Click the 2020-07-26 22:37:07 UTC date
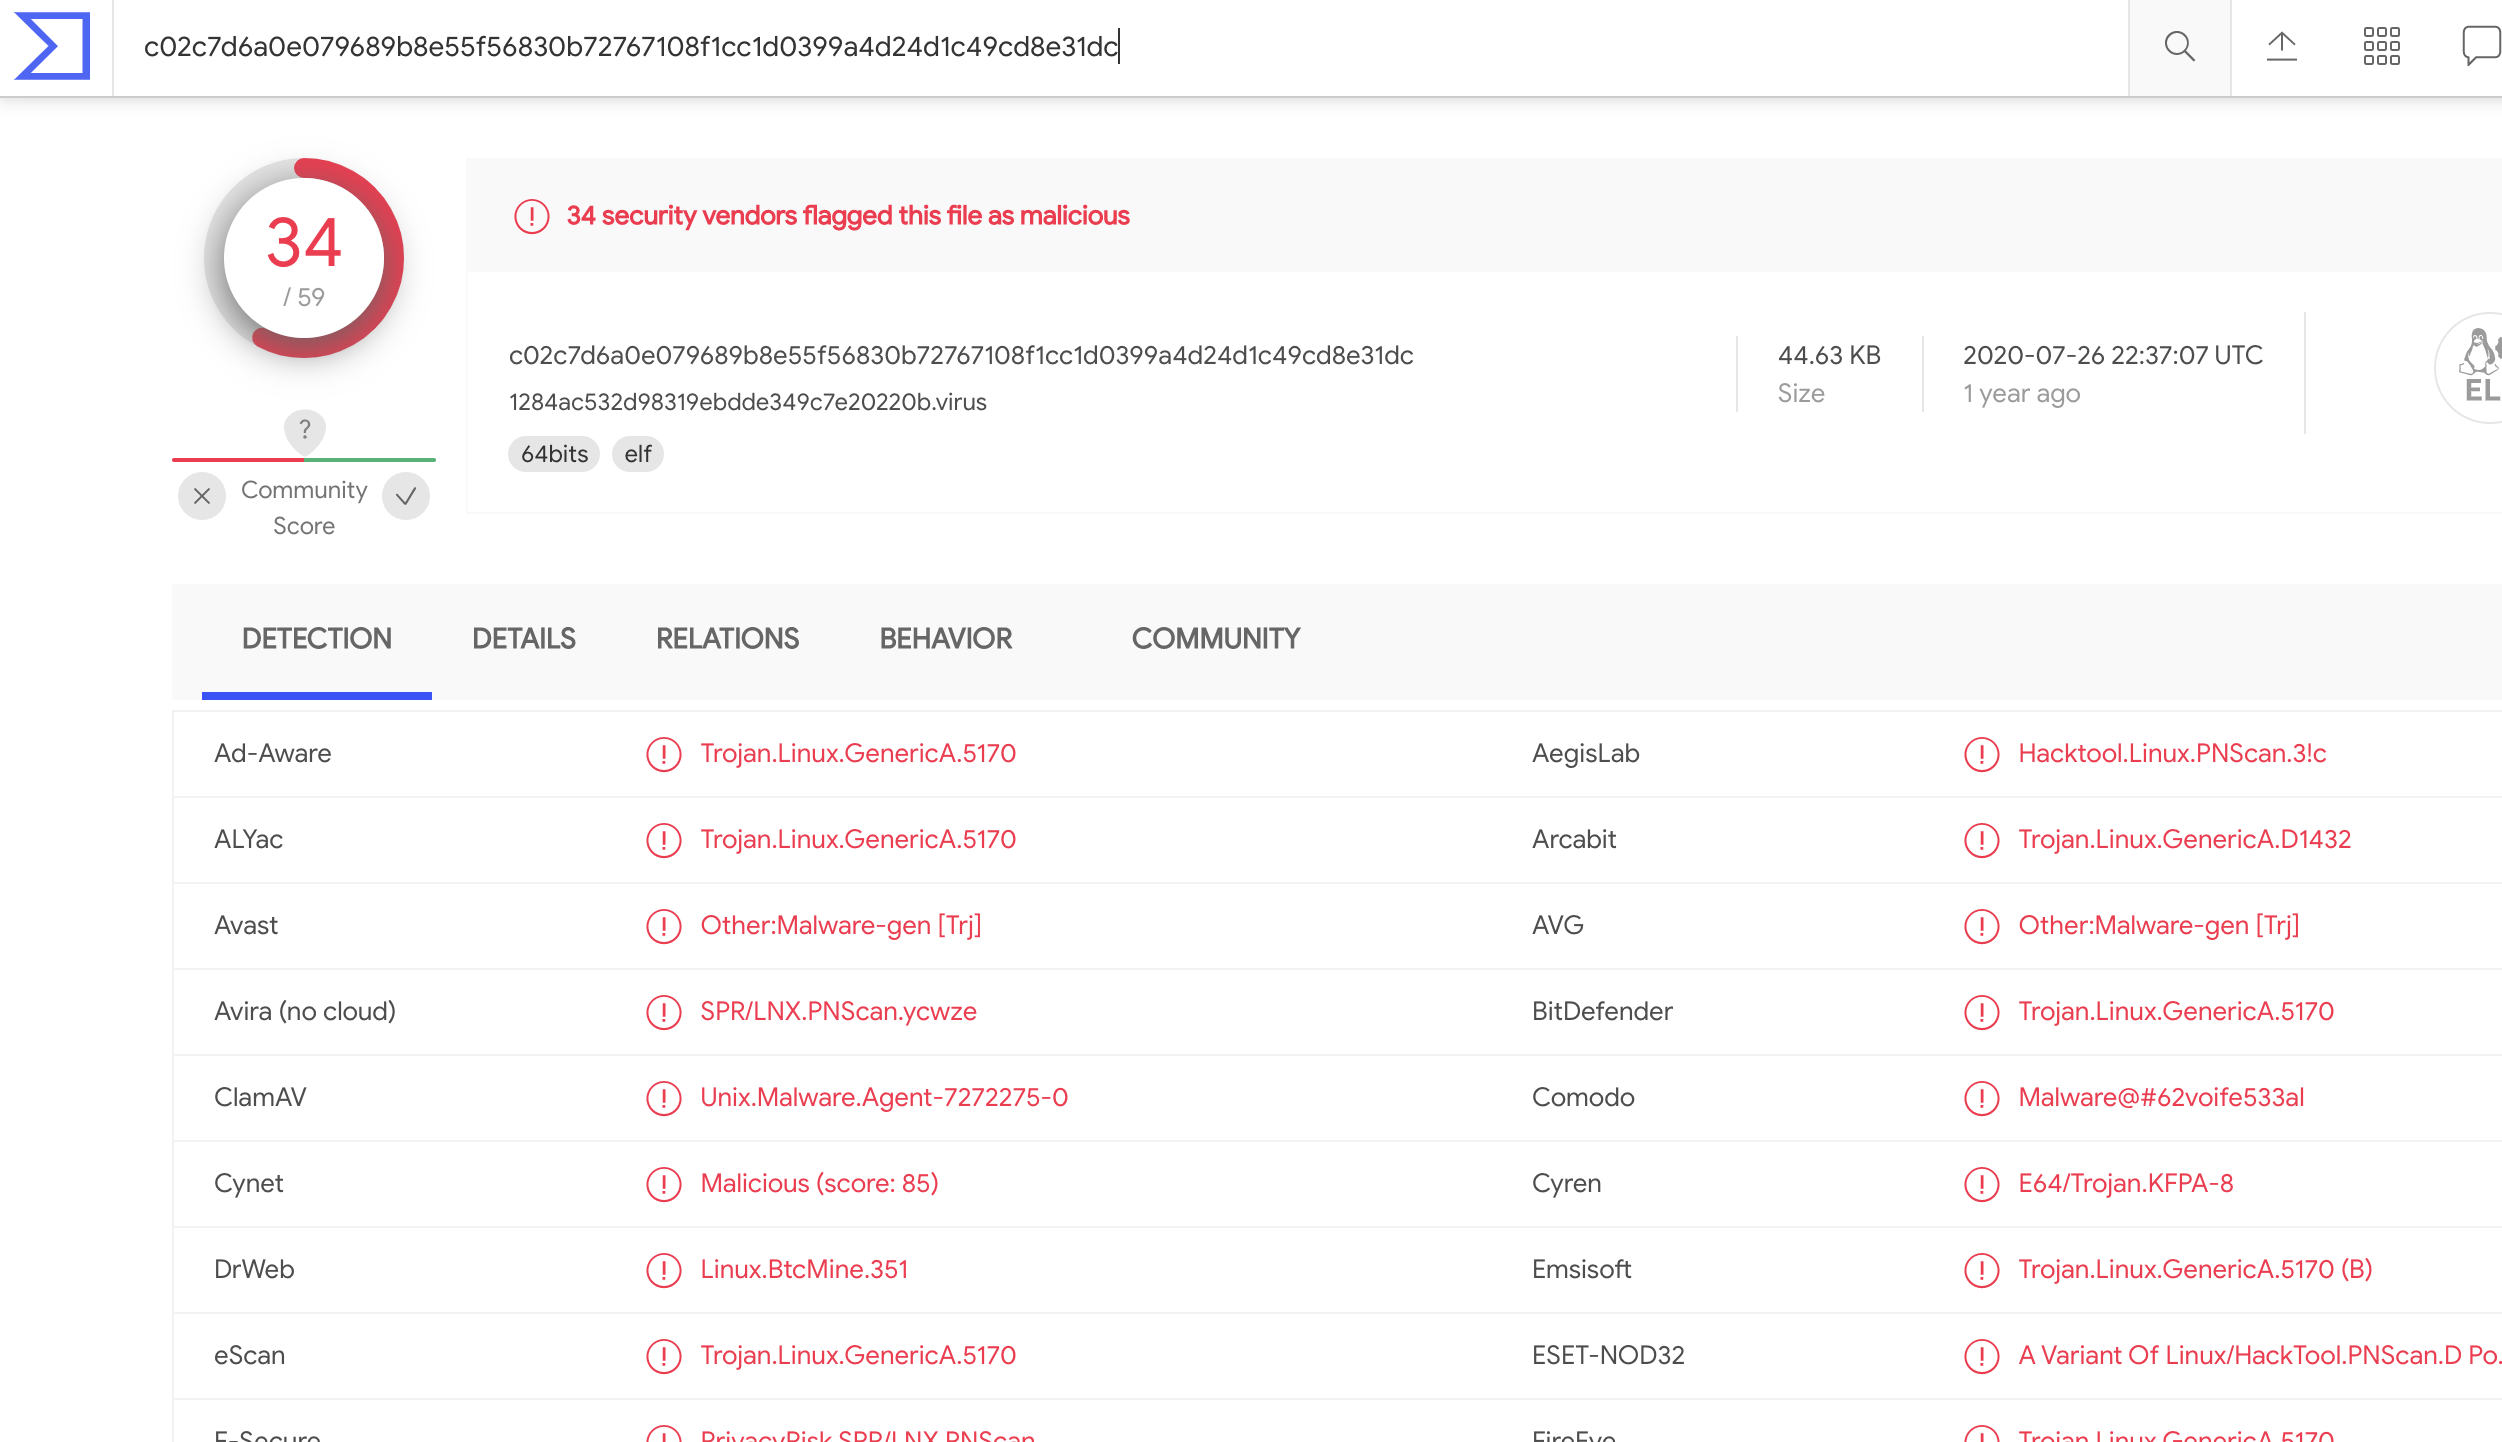Viewport: 2502px width, 1442px height. tap(2112, 355)
